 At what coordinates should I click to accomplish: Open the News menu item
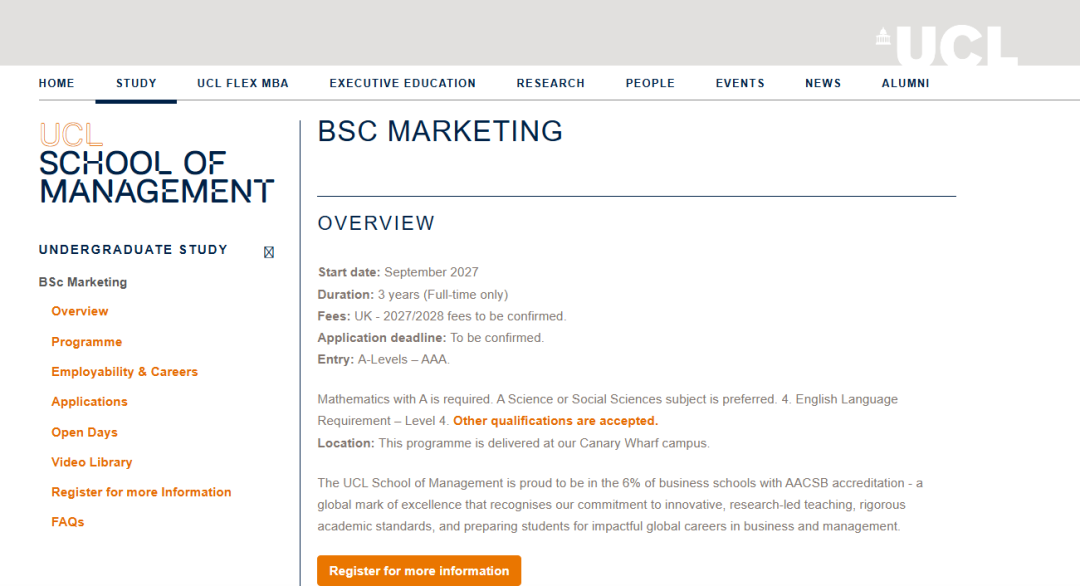tap(823, 83)
